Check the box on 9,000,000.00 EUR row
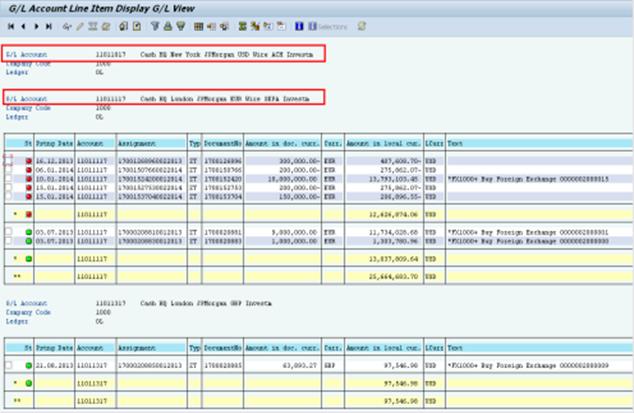Image resolution: width=634 pixels, height=413 pixels. [x=8, y=232]
